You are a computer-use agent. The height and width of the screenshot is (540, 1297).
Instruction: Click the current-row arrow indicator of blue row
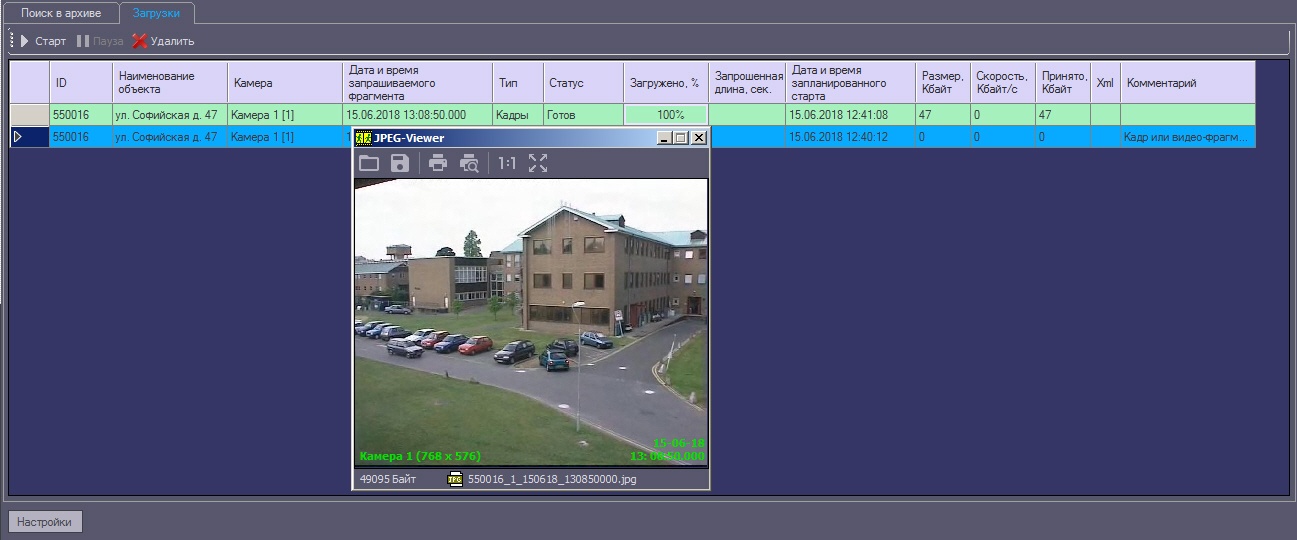[x=19, y=137]
